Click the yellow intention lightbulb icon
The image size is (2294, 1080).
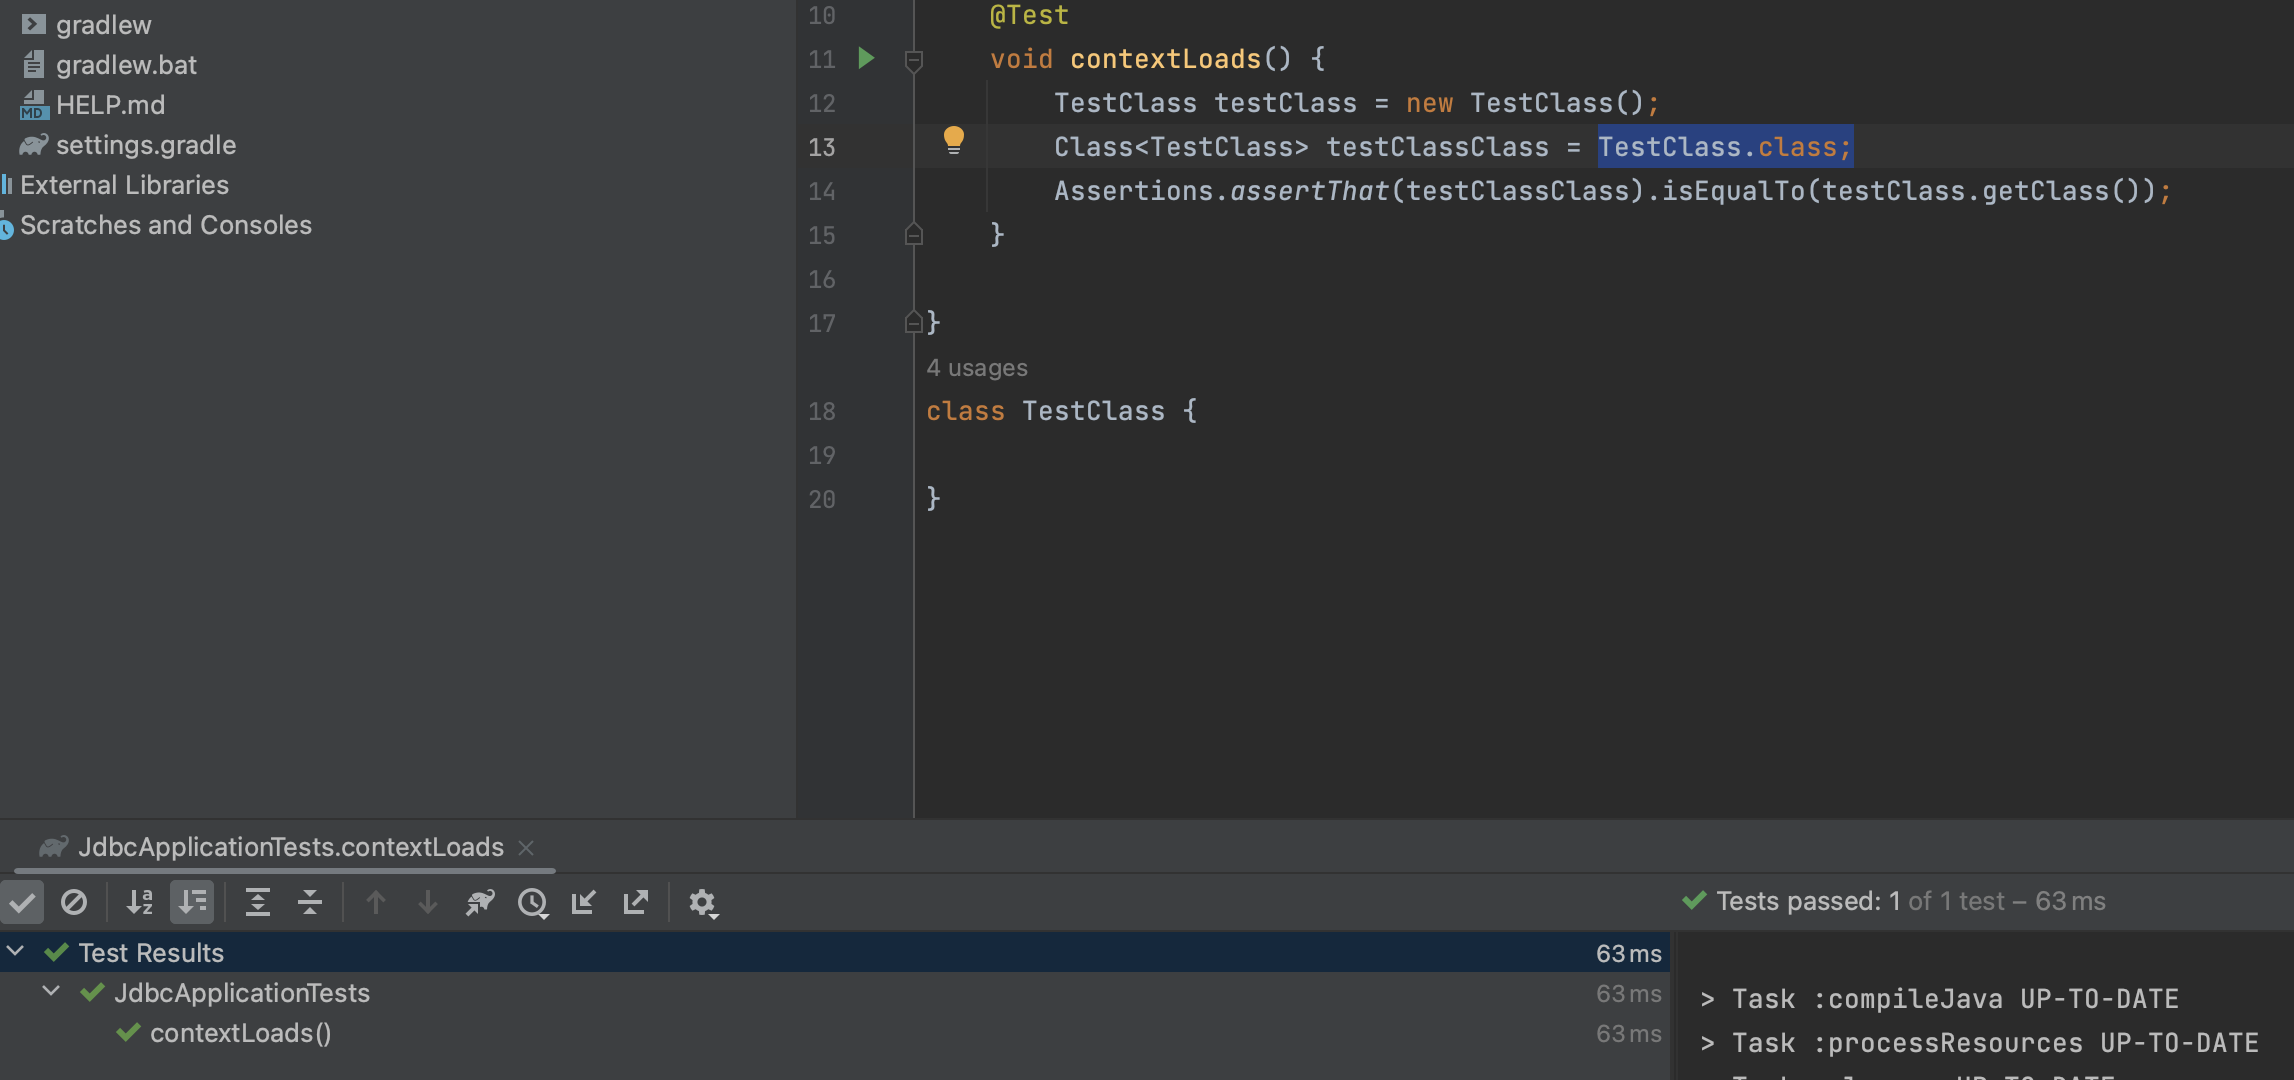click(954, 140)
